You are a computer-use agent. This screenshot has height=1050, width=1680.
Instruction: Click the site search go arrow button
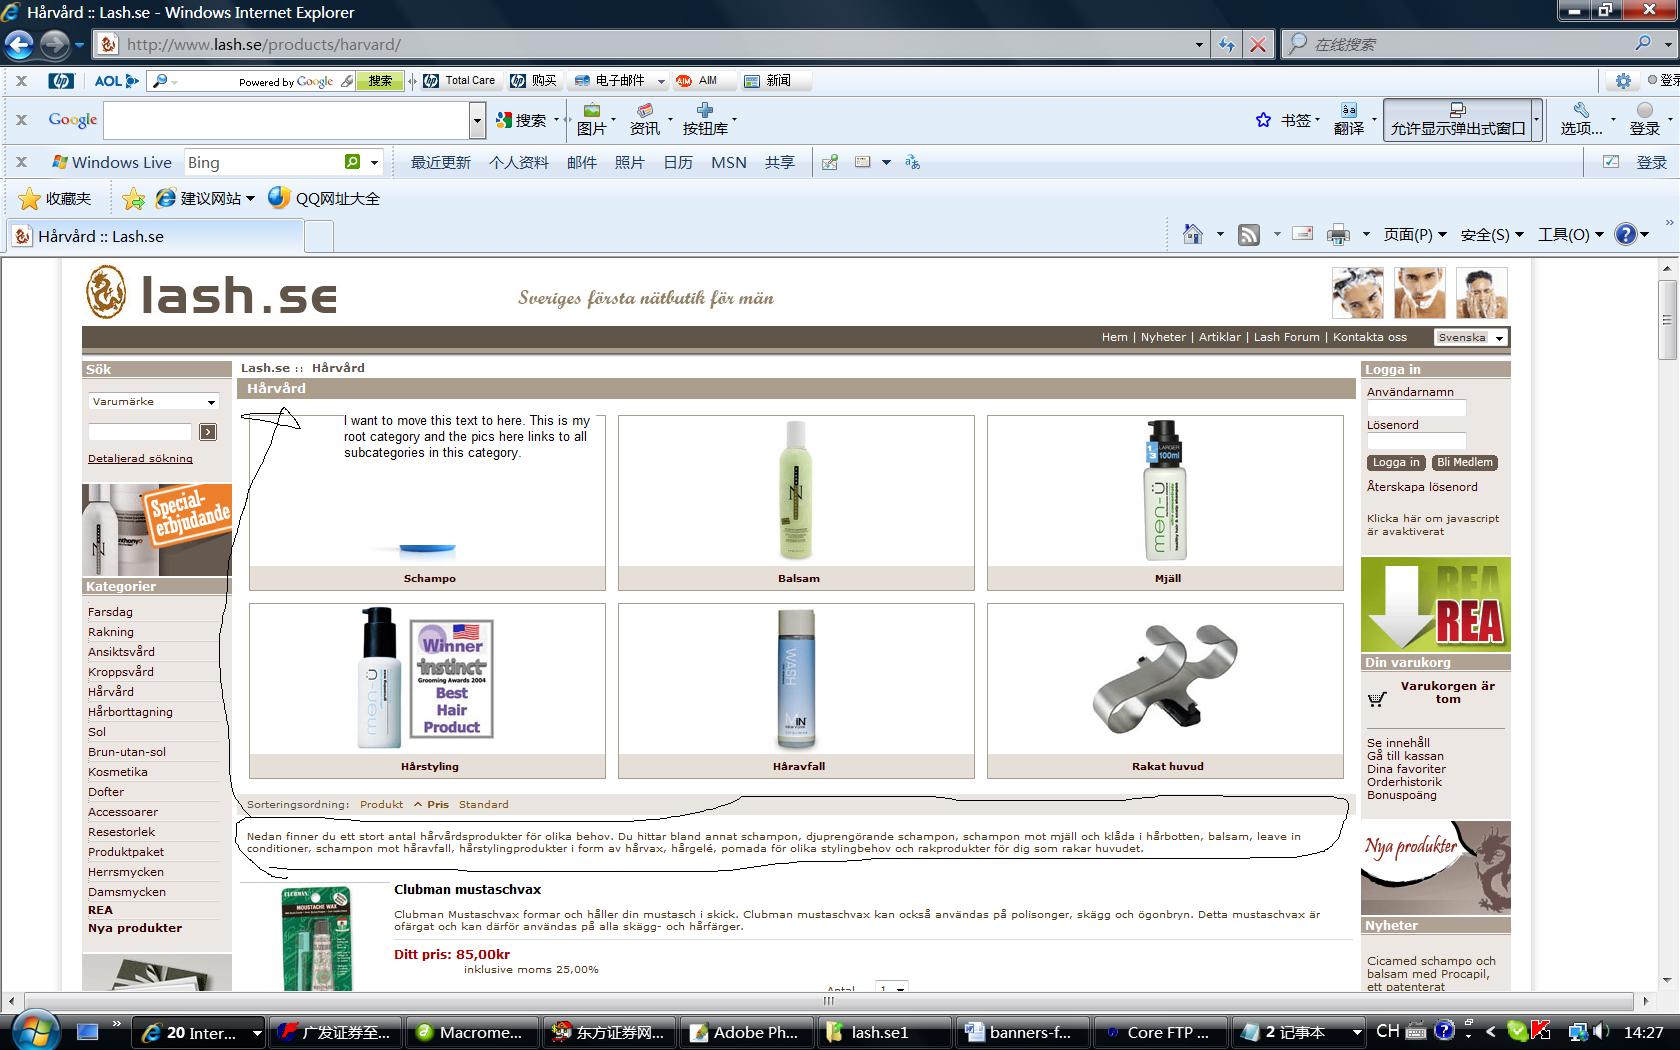208,432
